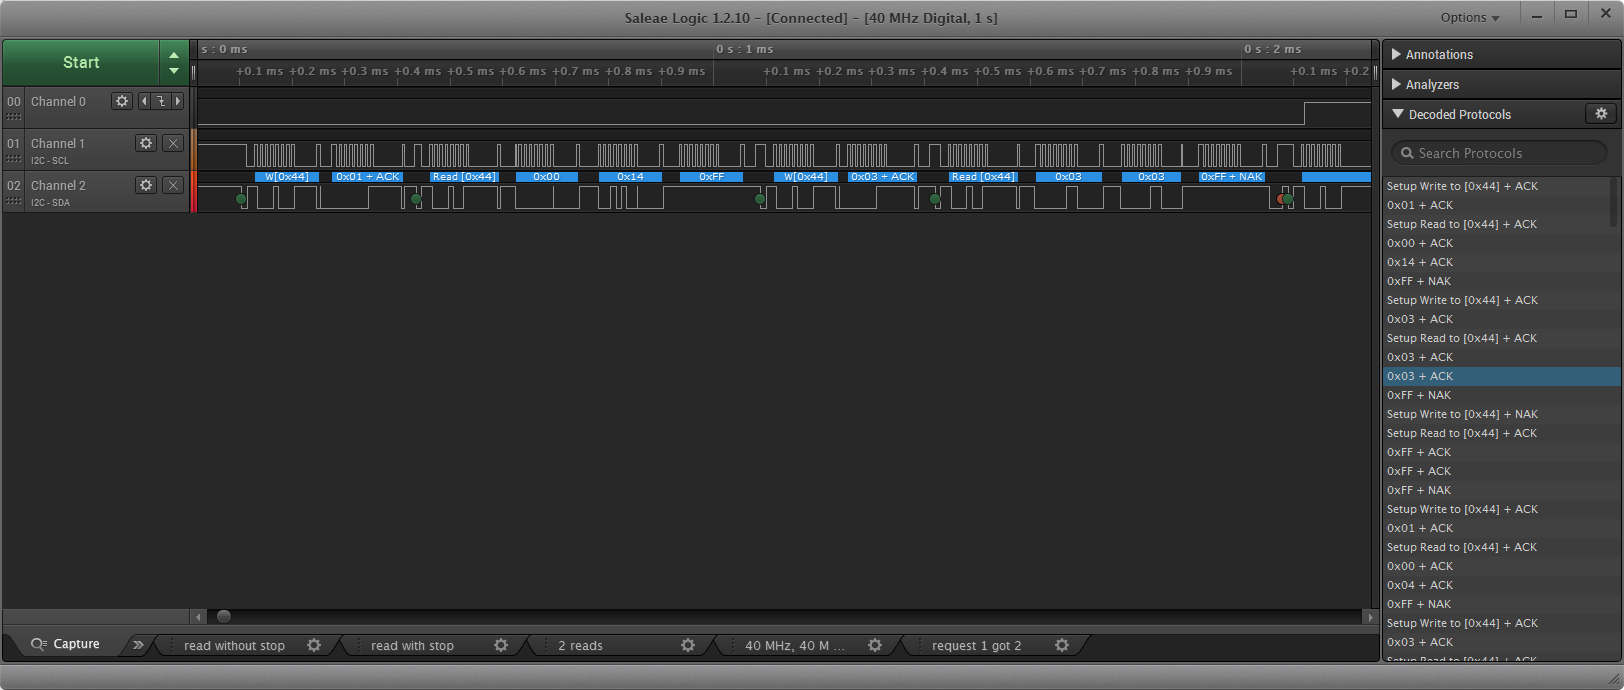The width and height of the screenshot is (1624, 690).
Task: Select '0x03 + ACK' waveform label
Action: pos(882,177)
